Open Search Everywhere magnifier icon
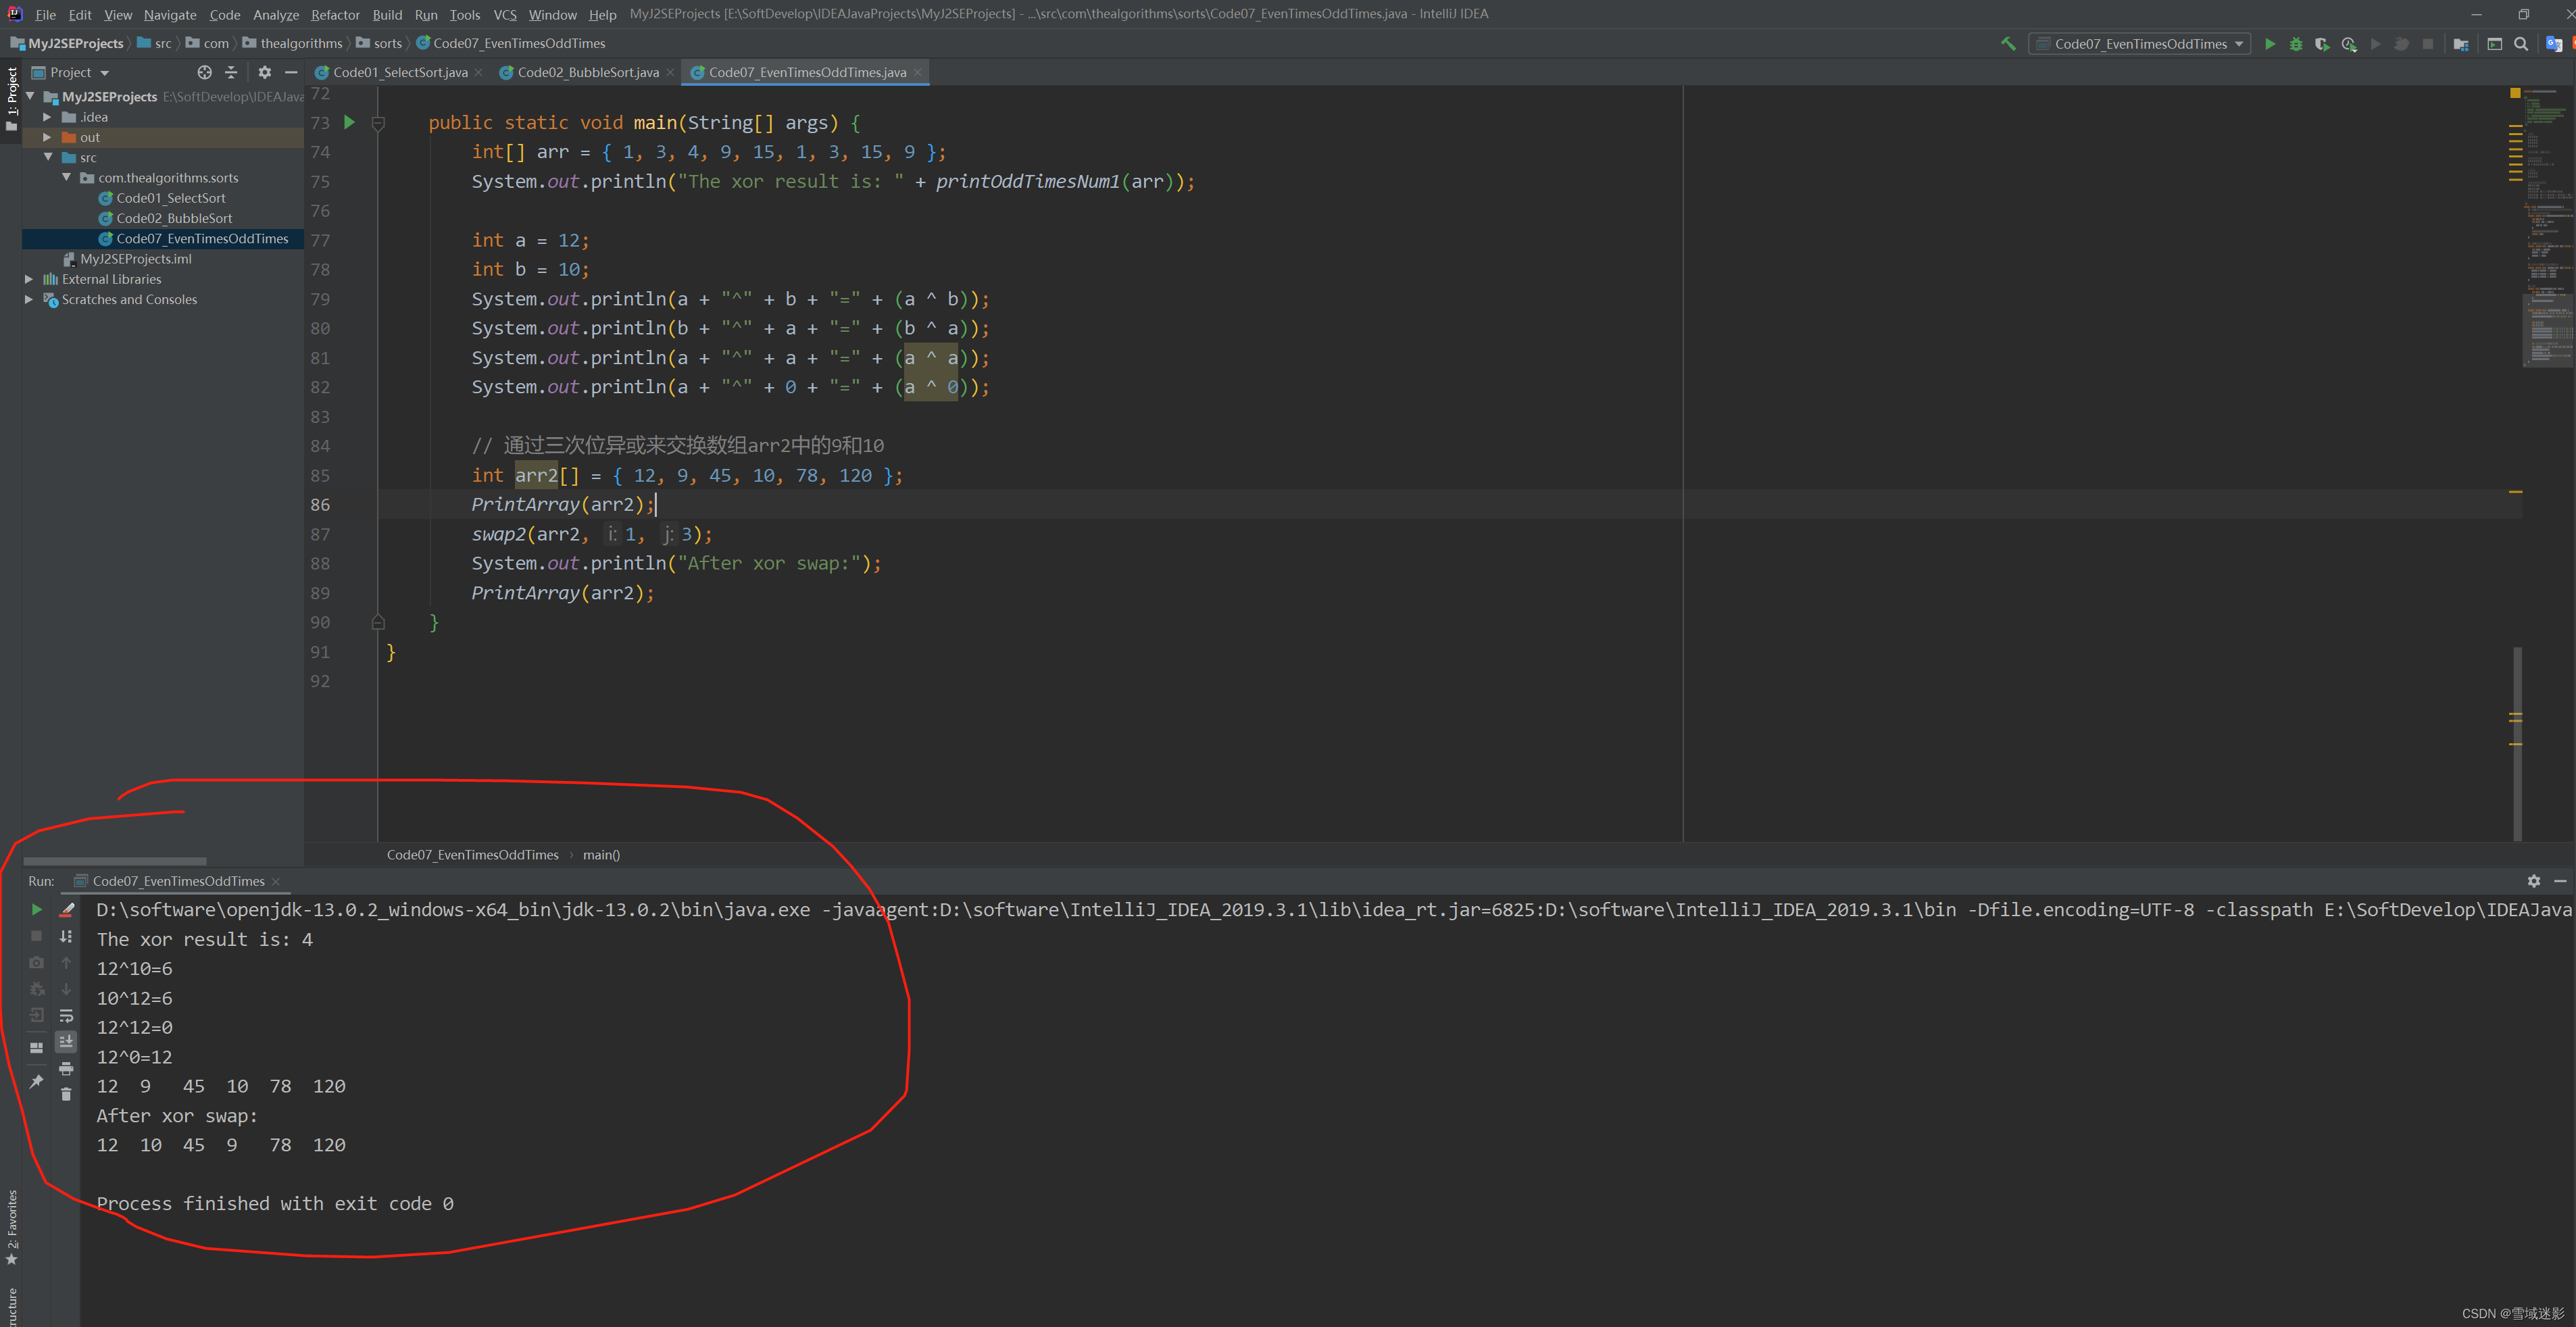 click(2521, 44)
